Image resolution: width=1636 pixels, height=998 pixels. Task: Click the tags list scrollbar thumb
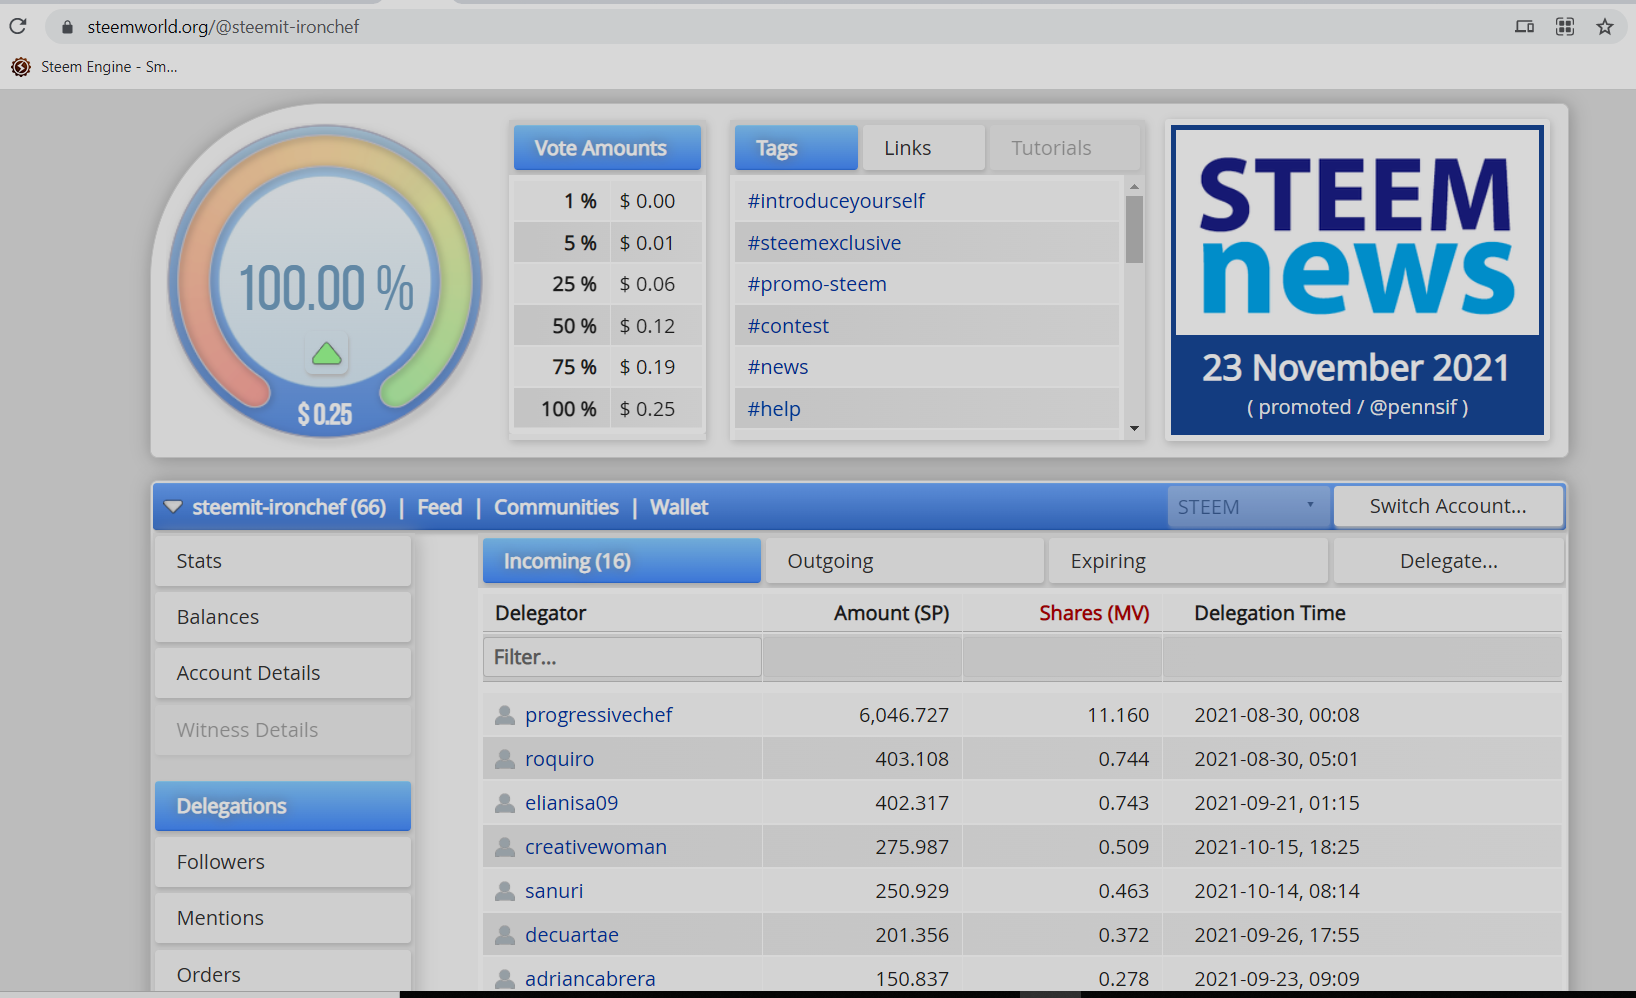(x=1134, y=229)
